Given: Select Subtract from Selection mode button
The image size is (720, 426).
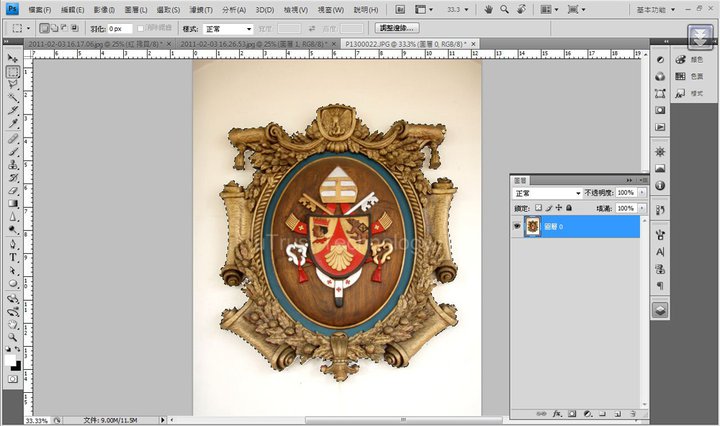Looking at the screenshot, I should 64,28.
